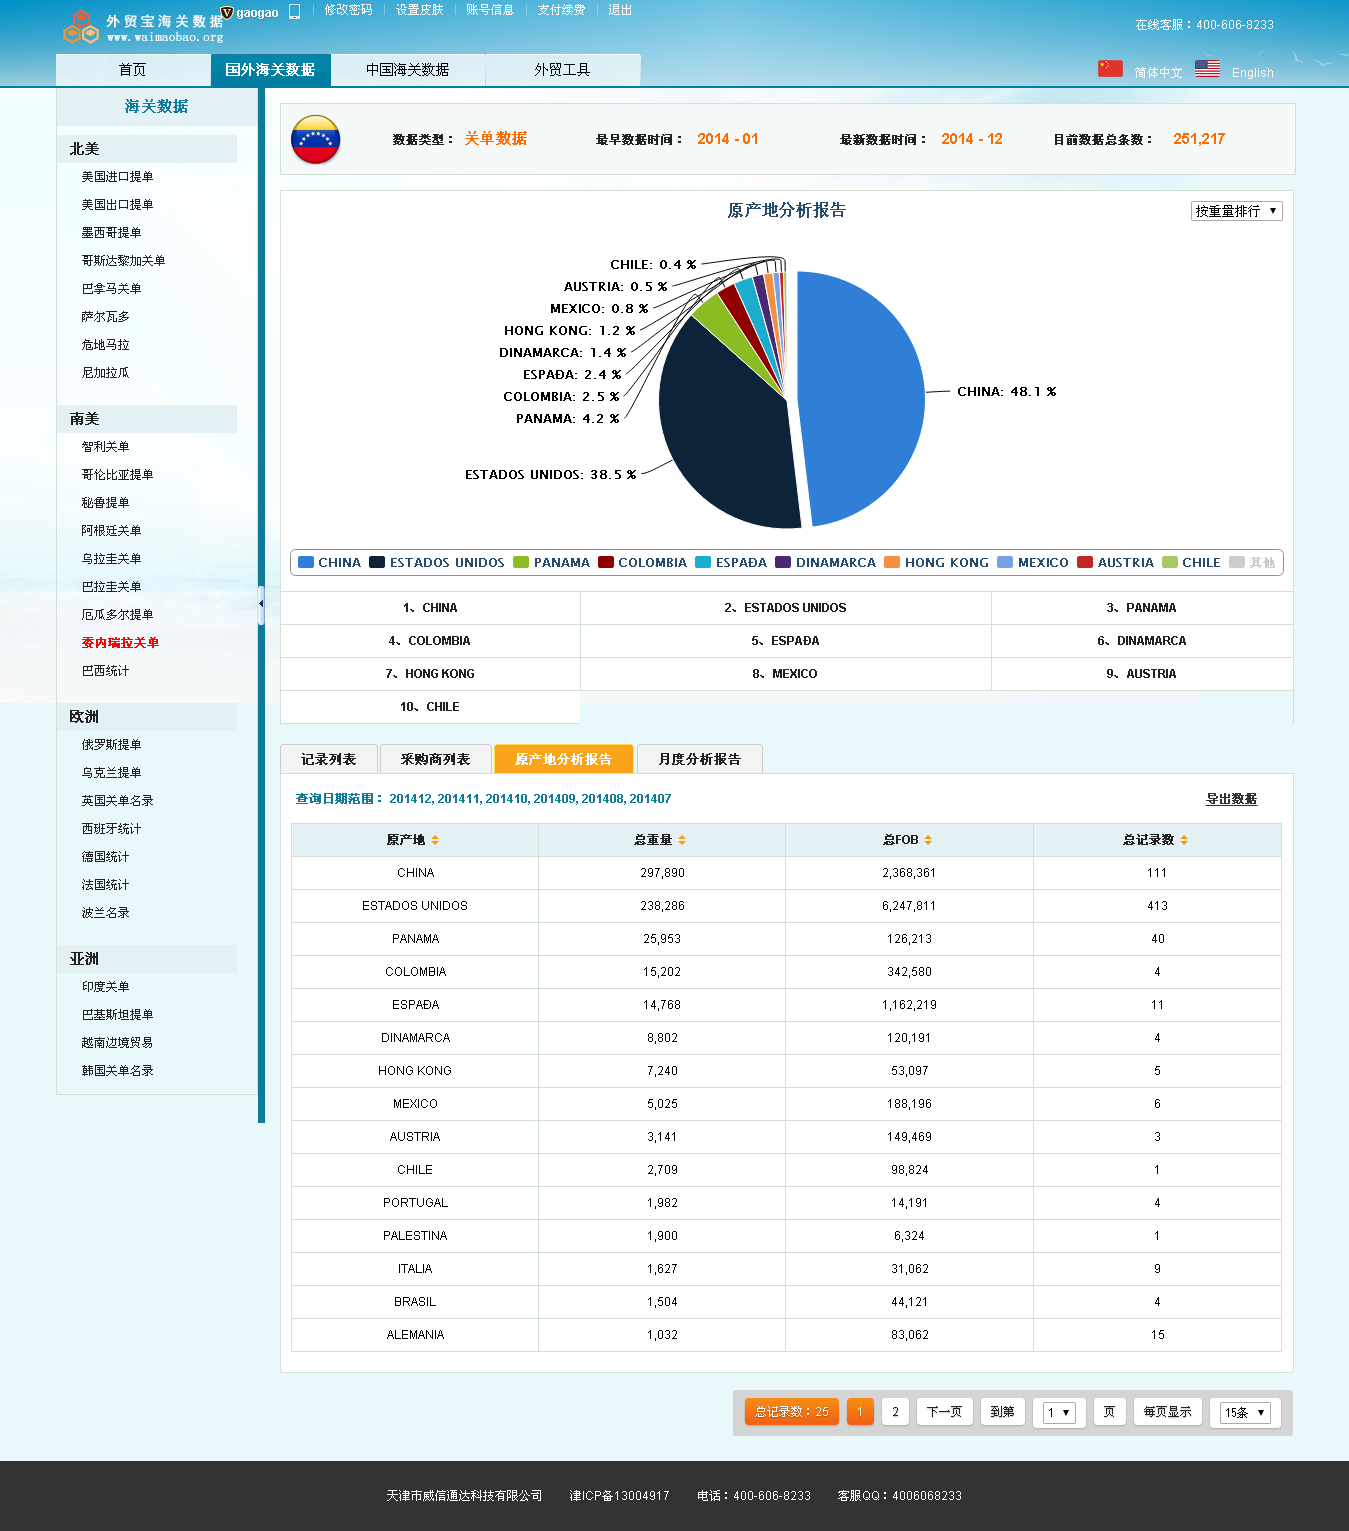Open 巴西统计 in sidebar
The width and height of the screenshot is (1349, 1531).
coord(105,671)
